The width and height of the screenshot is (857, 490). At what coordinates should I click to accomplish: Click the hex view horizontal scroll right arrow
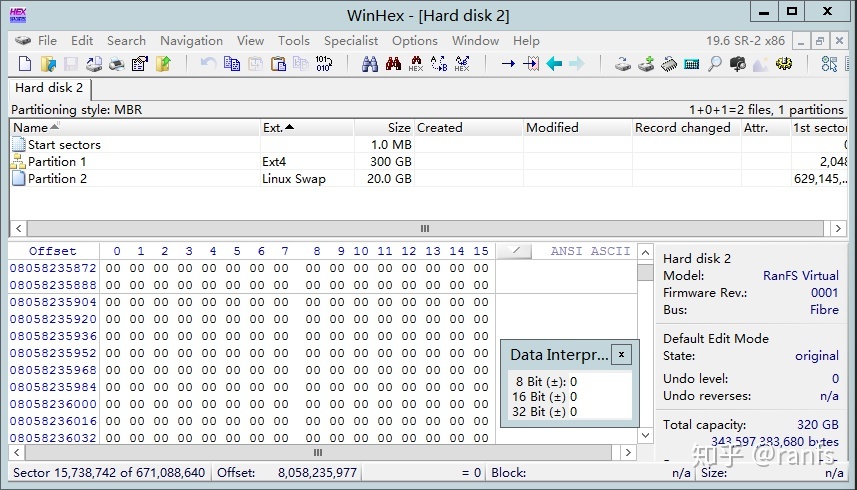pyautogui.click(x=628, y=452)
